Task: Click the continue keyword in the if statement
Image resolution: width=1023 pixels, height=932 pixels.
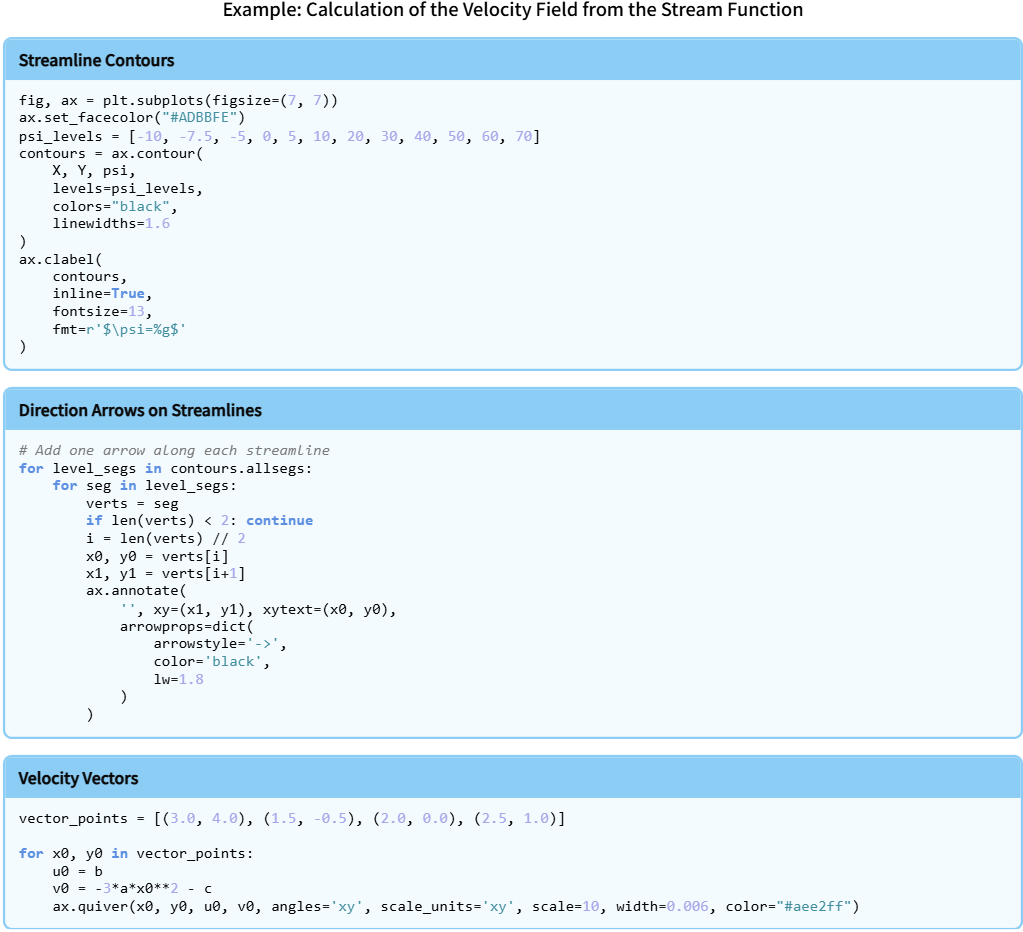Action: pos(279,521)
